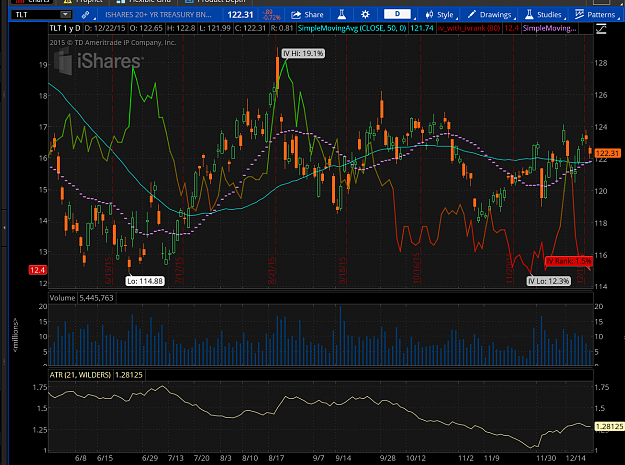Viewport: 625px width, 465px height.
Task: Open the symbol selector dropdown arrow
Action: click(x=65, y=15)
